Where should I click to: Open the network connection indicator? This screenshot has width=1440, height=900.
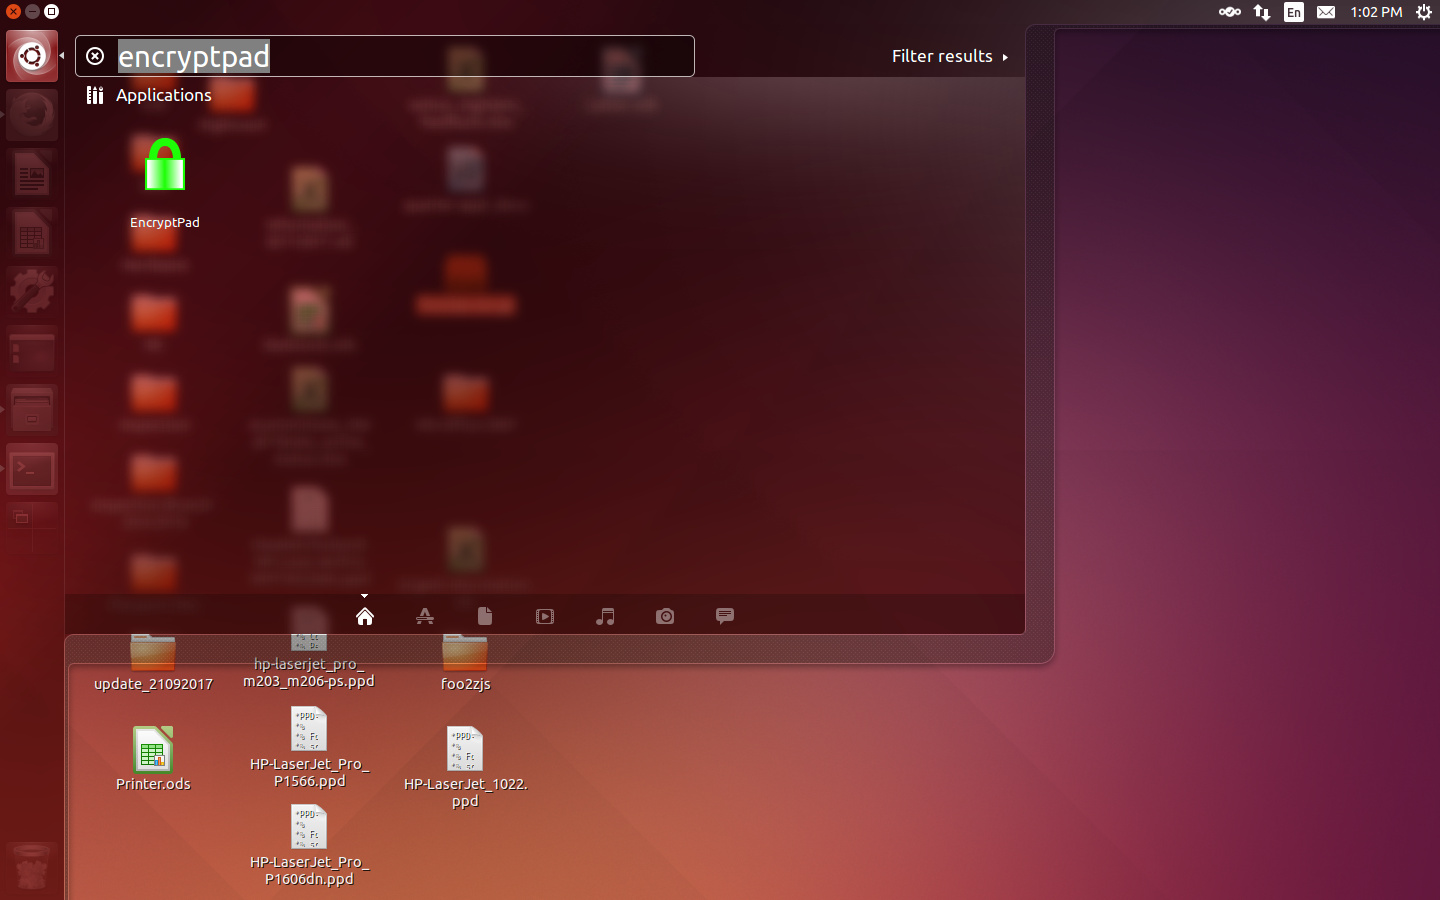coord(1262,12)
